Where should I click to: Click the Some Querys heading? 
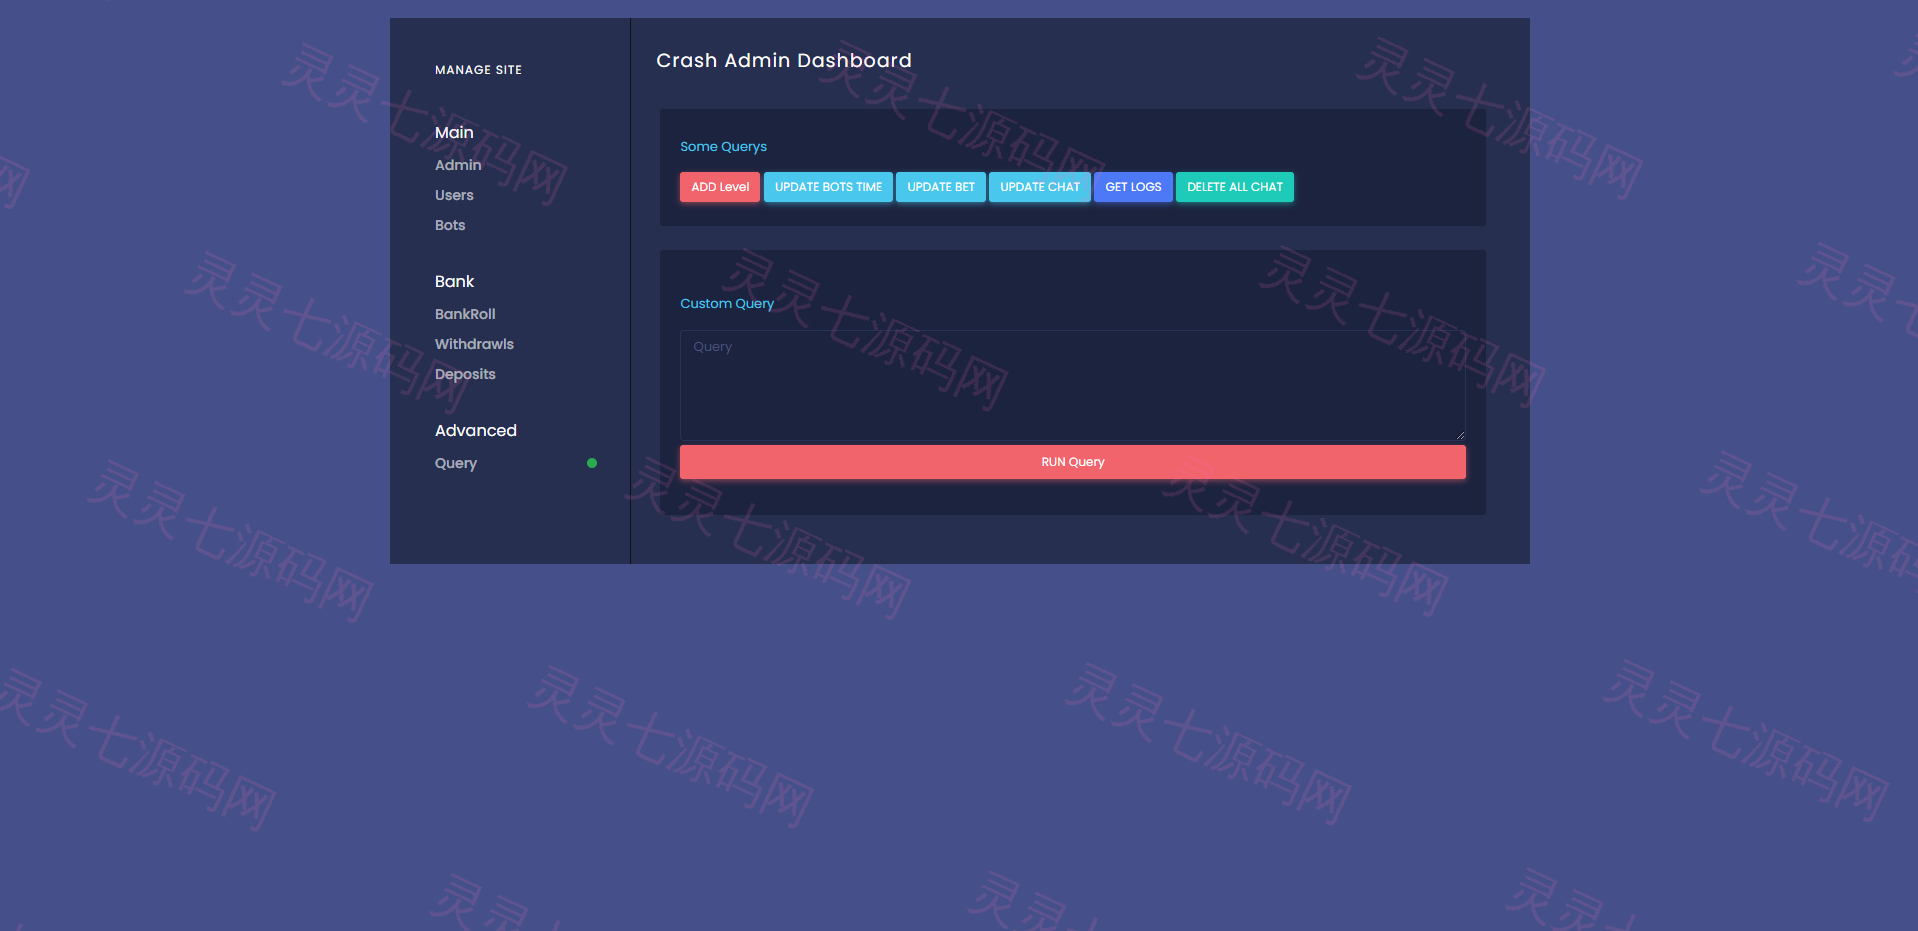(723, 146)
